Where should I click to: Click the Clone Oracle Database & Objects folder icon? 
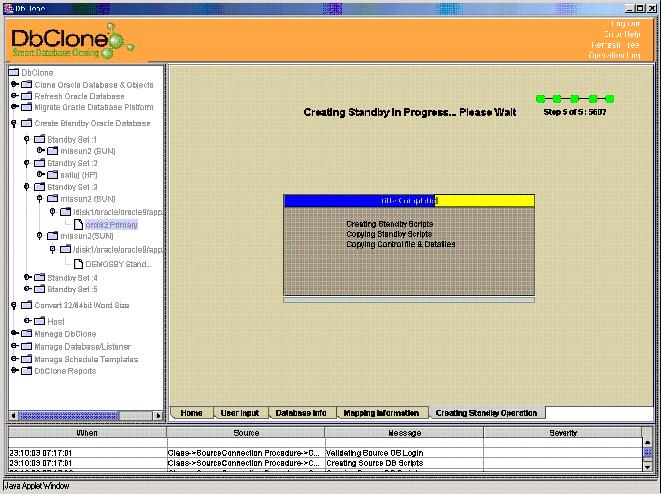point(27,84)
